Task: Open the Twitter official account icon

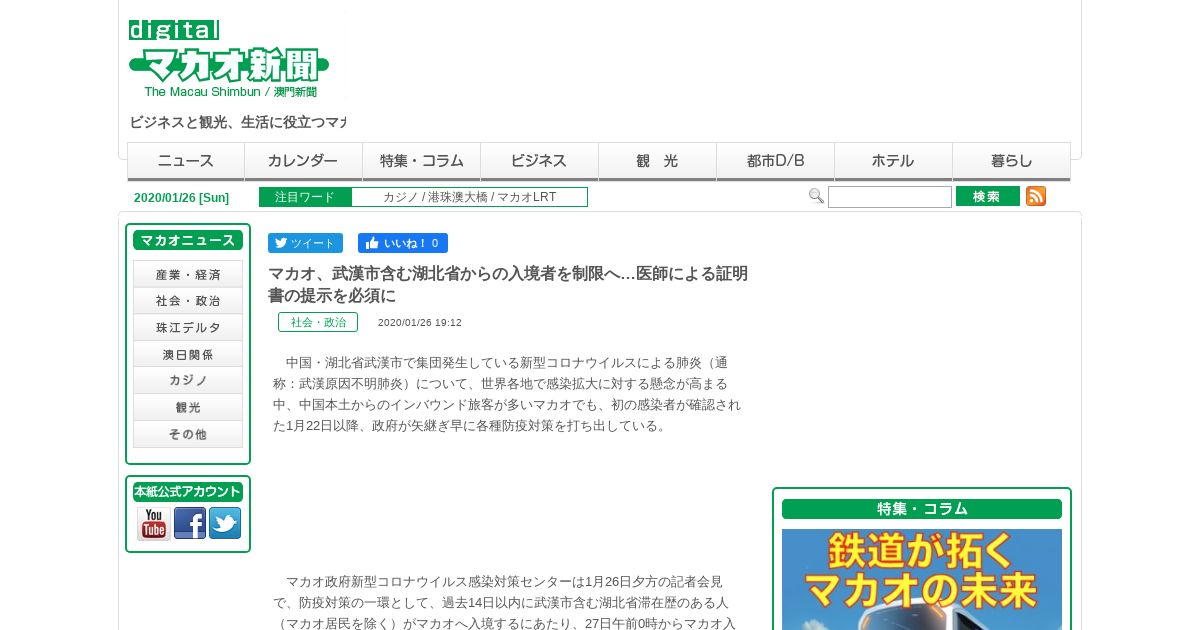Action: pos(225,523)
